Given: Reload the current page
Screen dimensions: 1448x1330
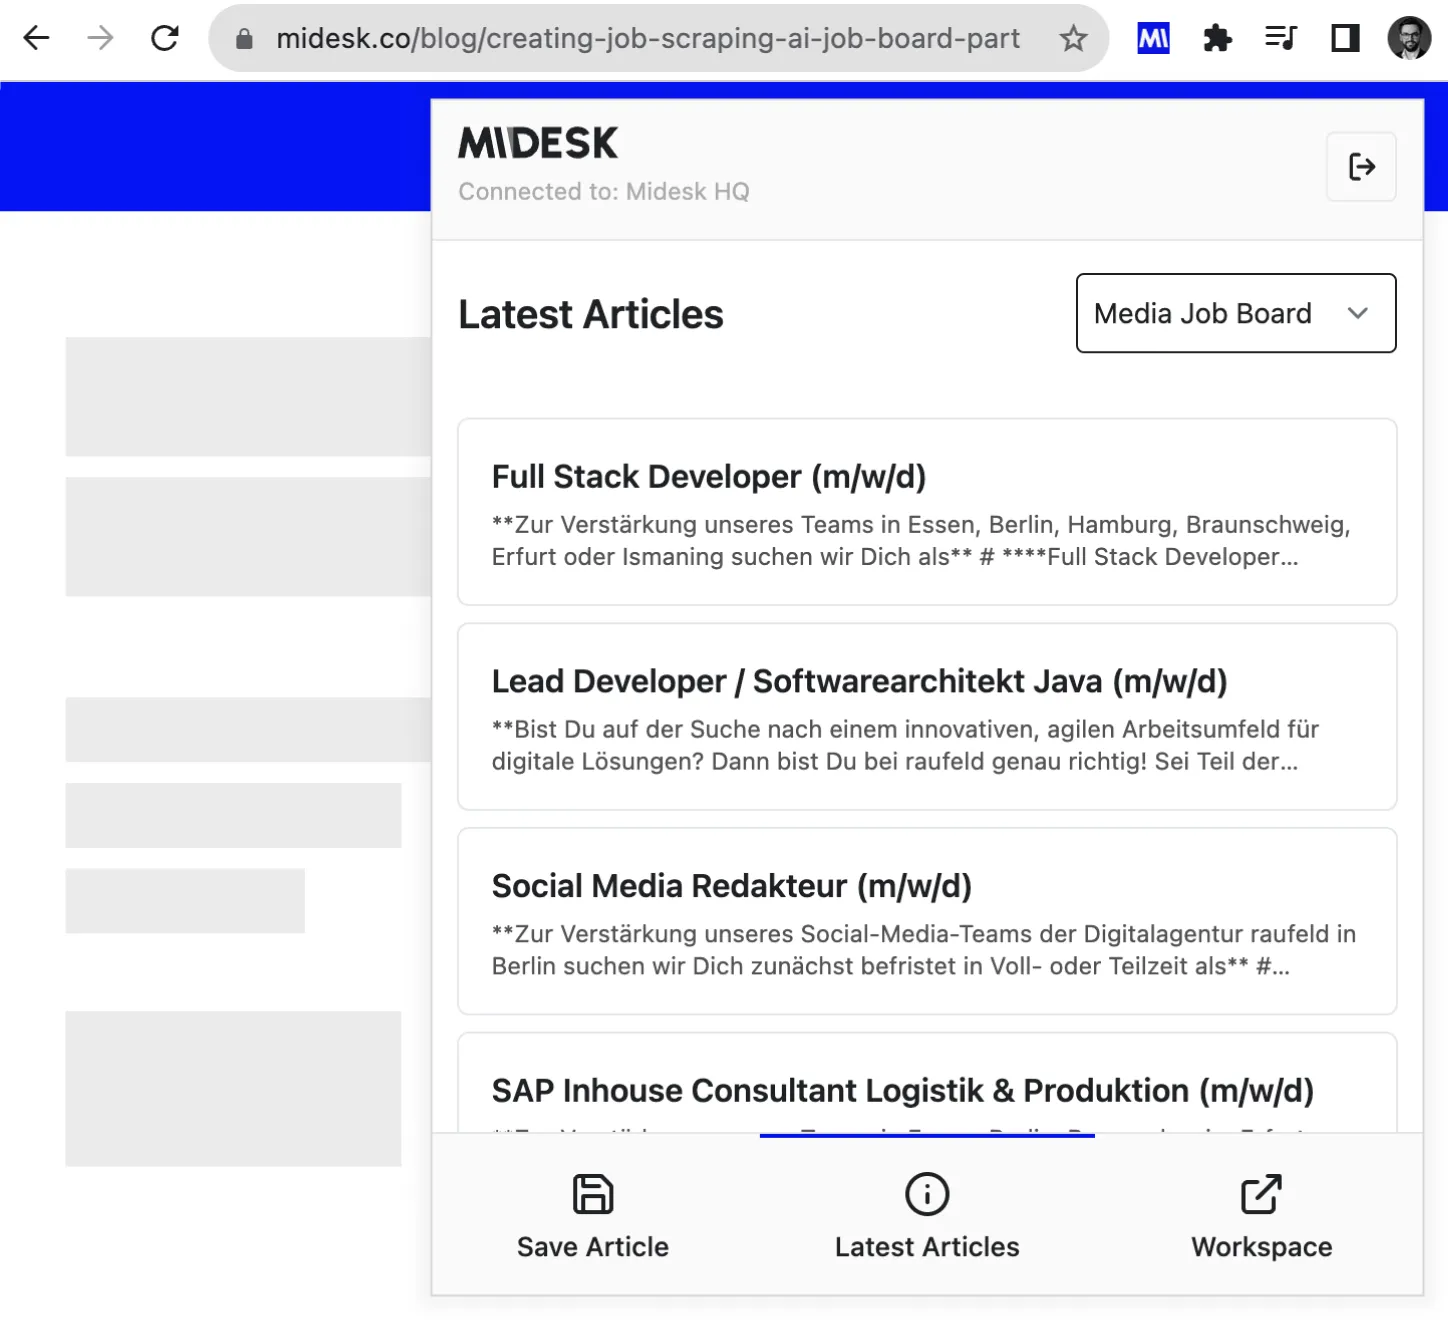Looking at the screenshot, I should tap(165, 39).
